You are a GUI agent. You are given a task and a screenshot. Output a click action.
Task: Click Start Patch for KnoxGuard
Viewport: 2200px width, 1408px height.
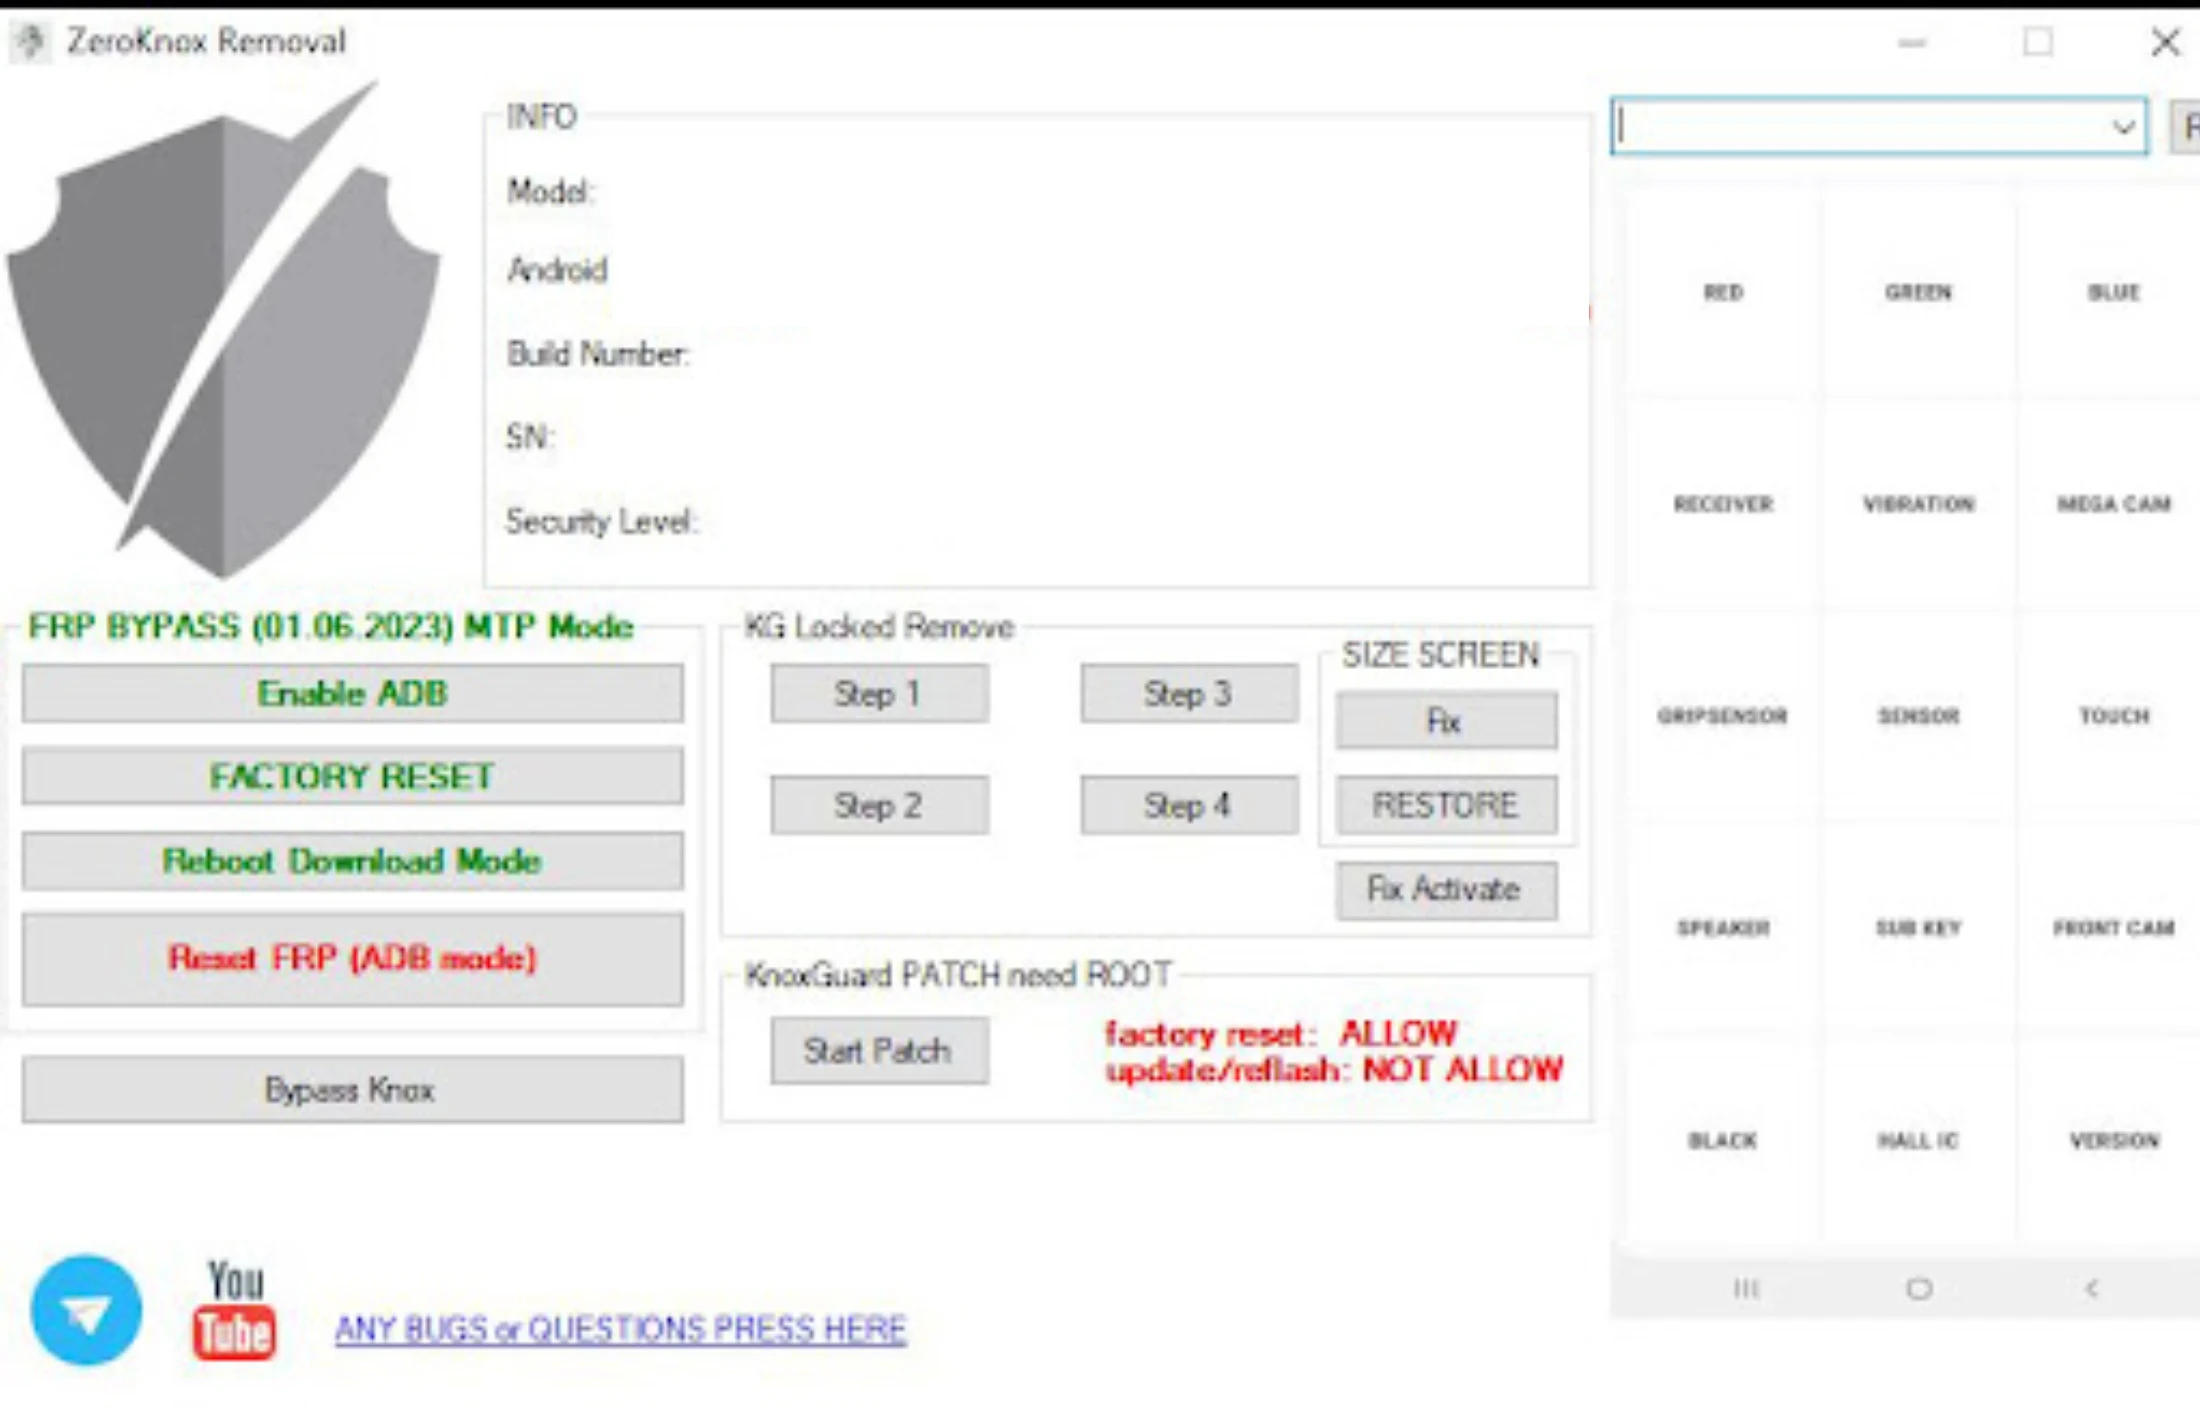tap(878, 1050)
